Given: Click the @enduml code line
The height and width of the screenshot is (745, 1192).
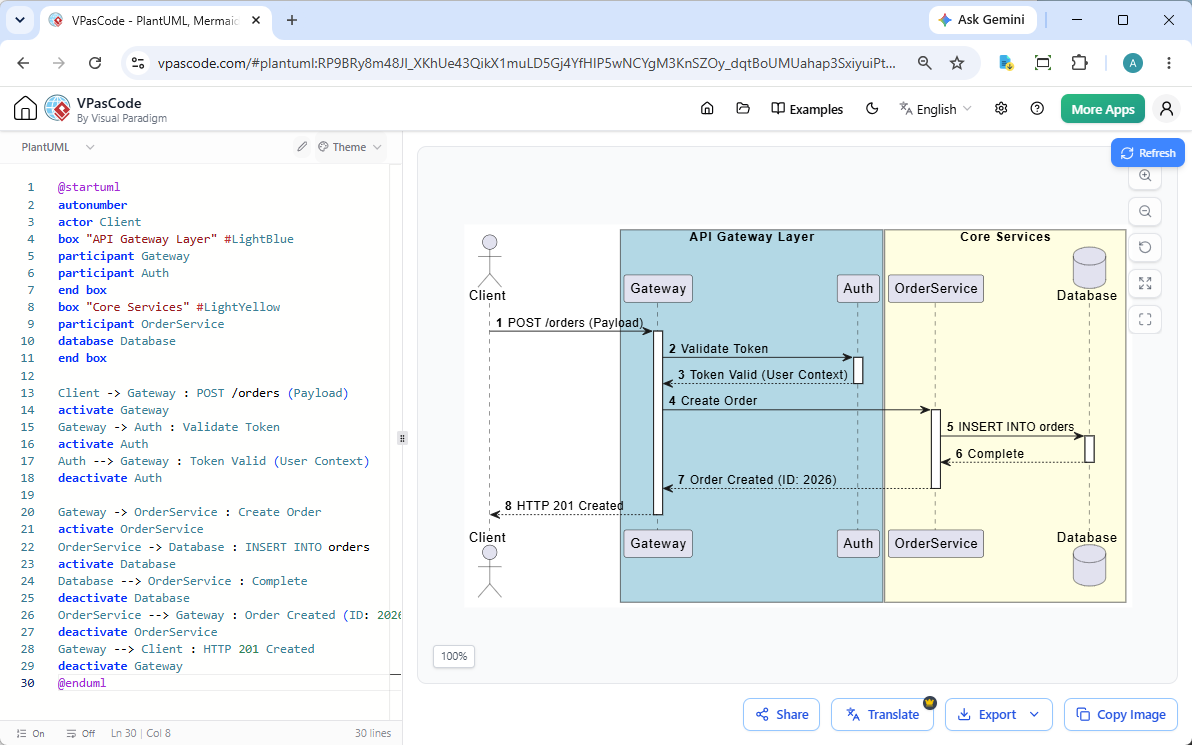Looking at the screenshot, I should 82,683.
